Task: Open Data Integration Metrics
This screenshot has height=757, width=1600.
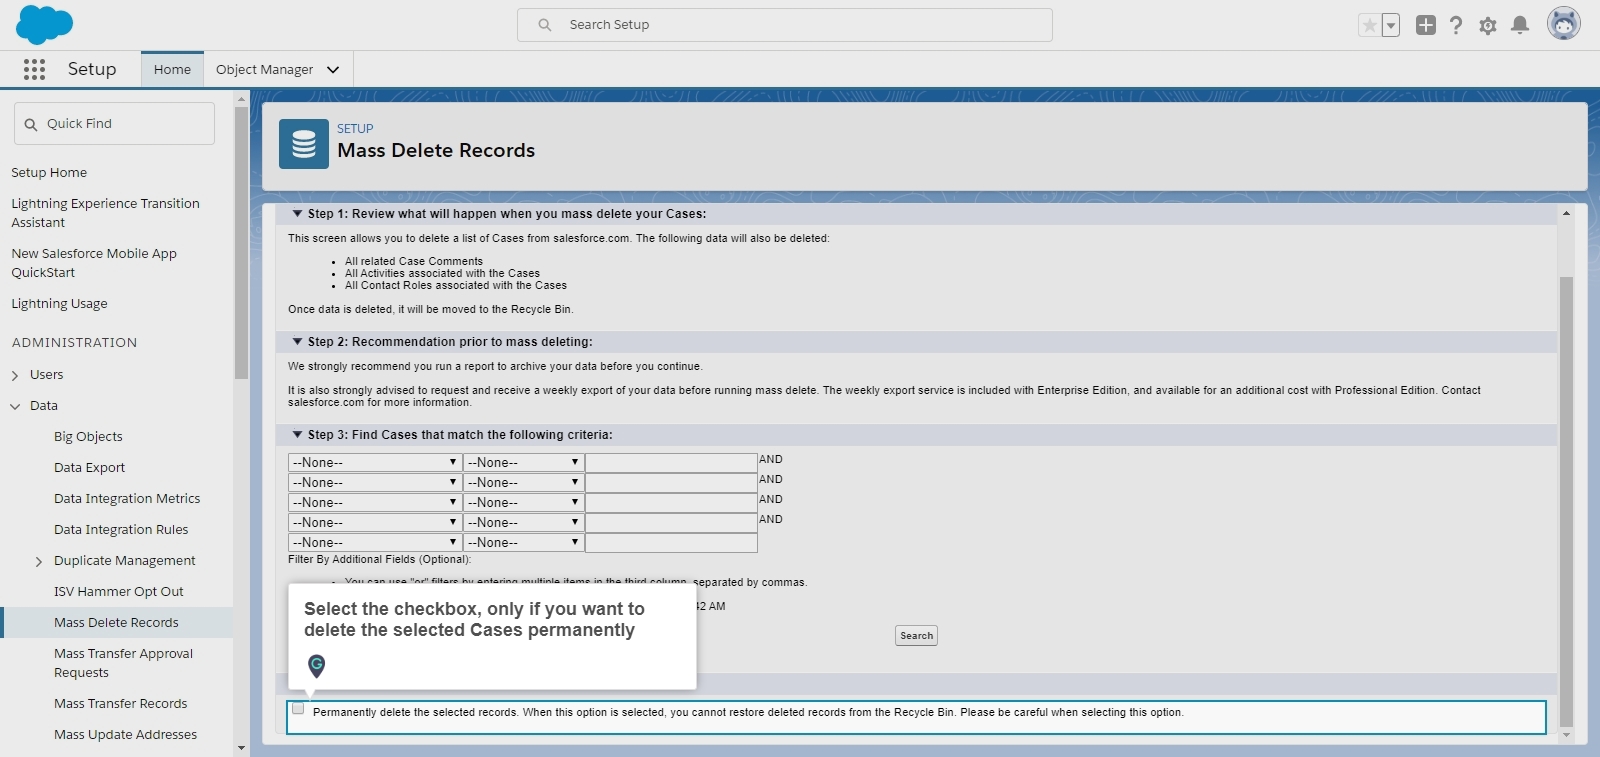Action: (x=127, y=498)
